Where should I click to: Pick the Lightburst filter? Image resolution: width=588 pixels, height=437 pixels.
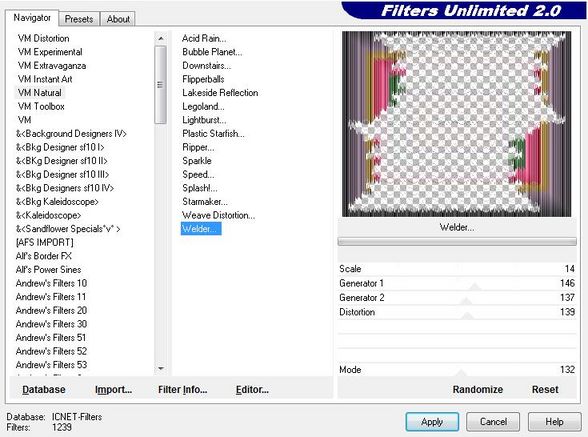coord(204,120)
